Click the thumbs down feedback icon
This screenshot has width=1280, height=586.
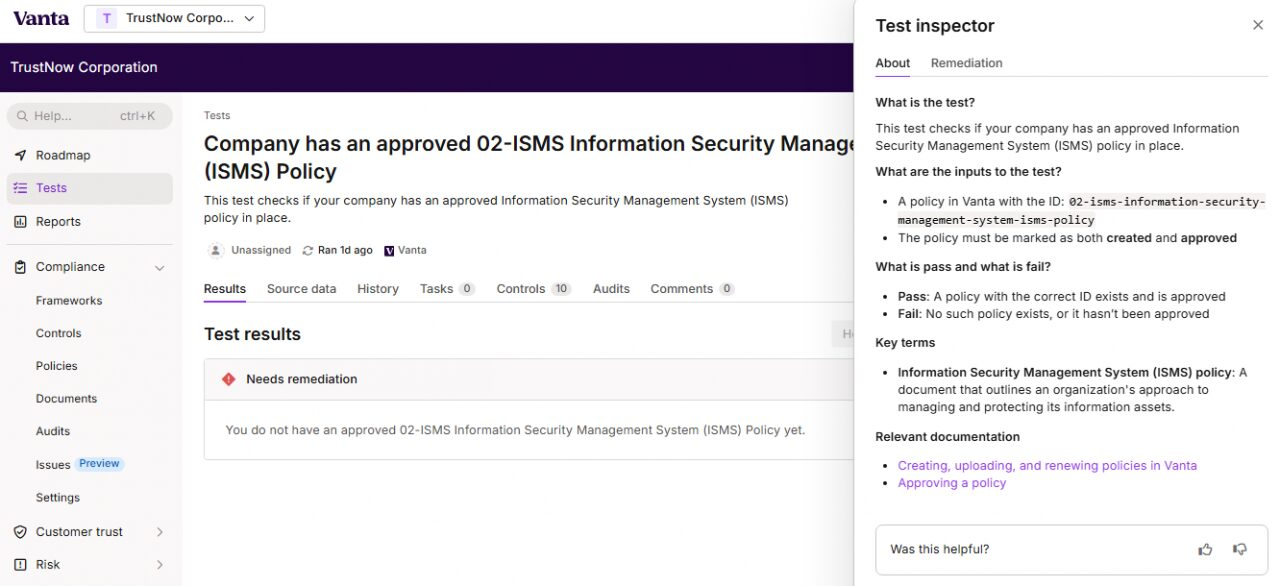[x=1240, y=549]
